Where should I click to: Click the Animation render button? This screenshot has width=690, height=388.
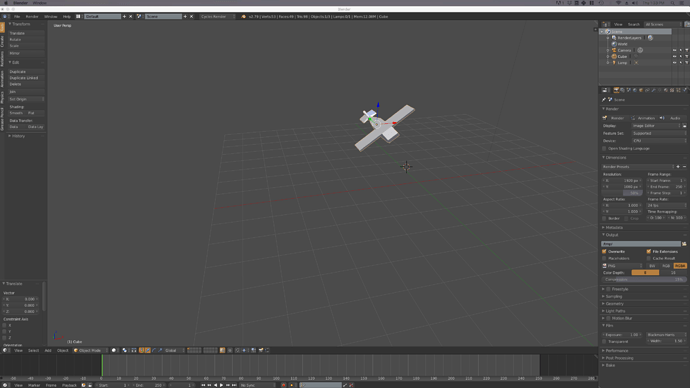tap(643, 118)
